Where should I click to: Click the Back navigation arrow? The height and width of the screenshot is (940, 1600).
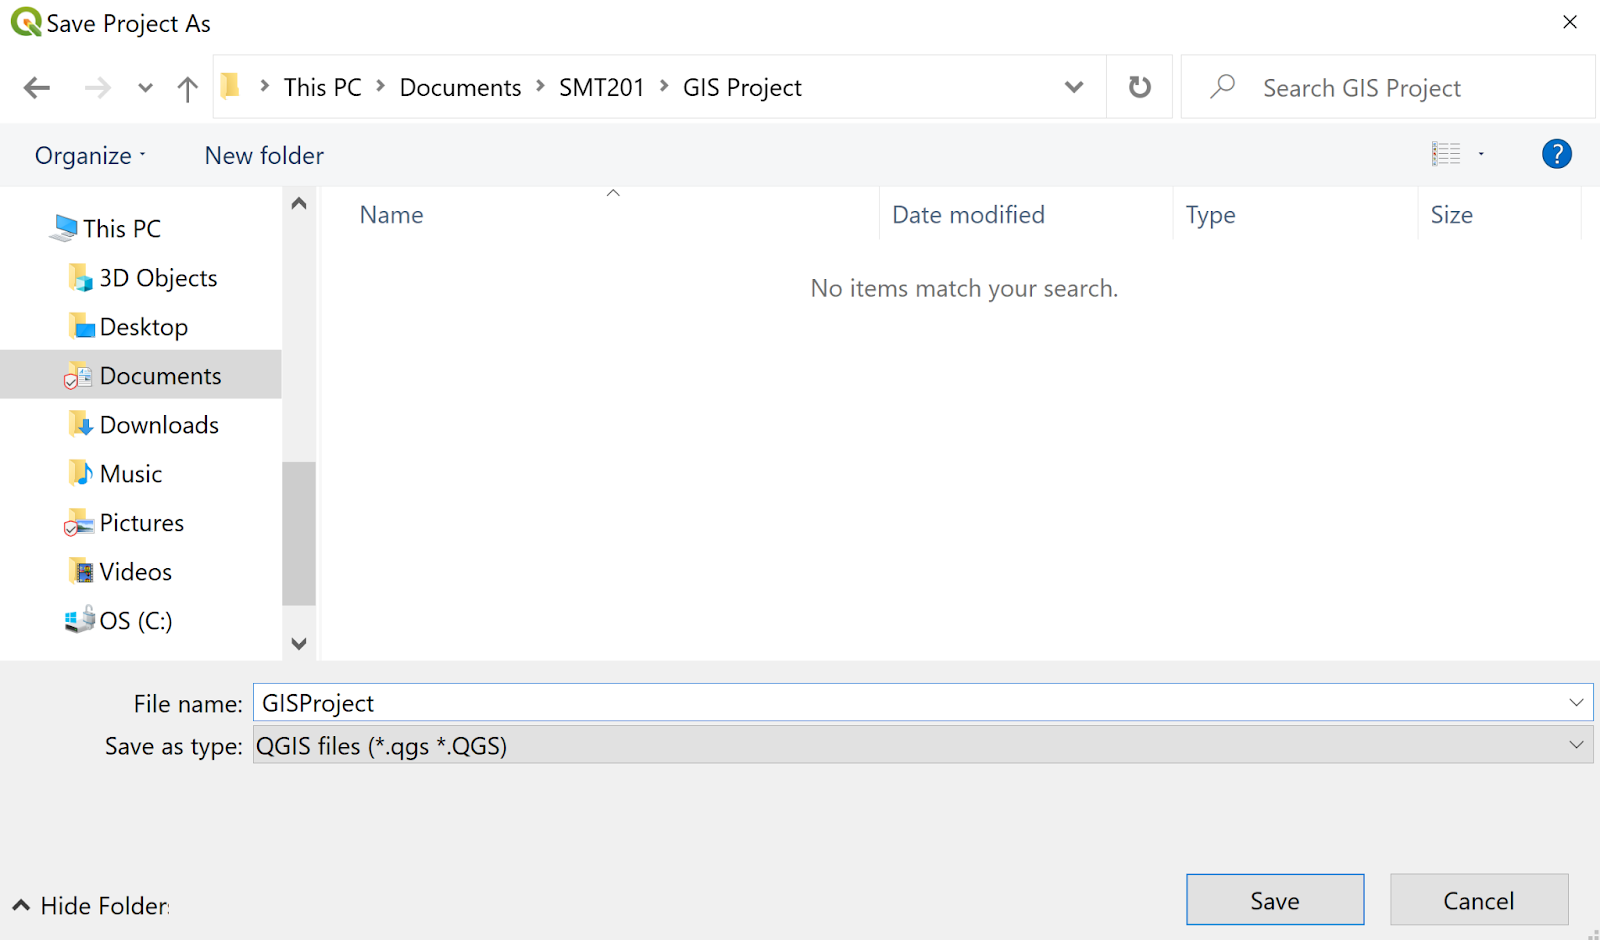point(37,88)
